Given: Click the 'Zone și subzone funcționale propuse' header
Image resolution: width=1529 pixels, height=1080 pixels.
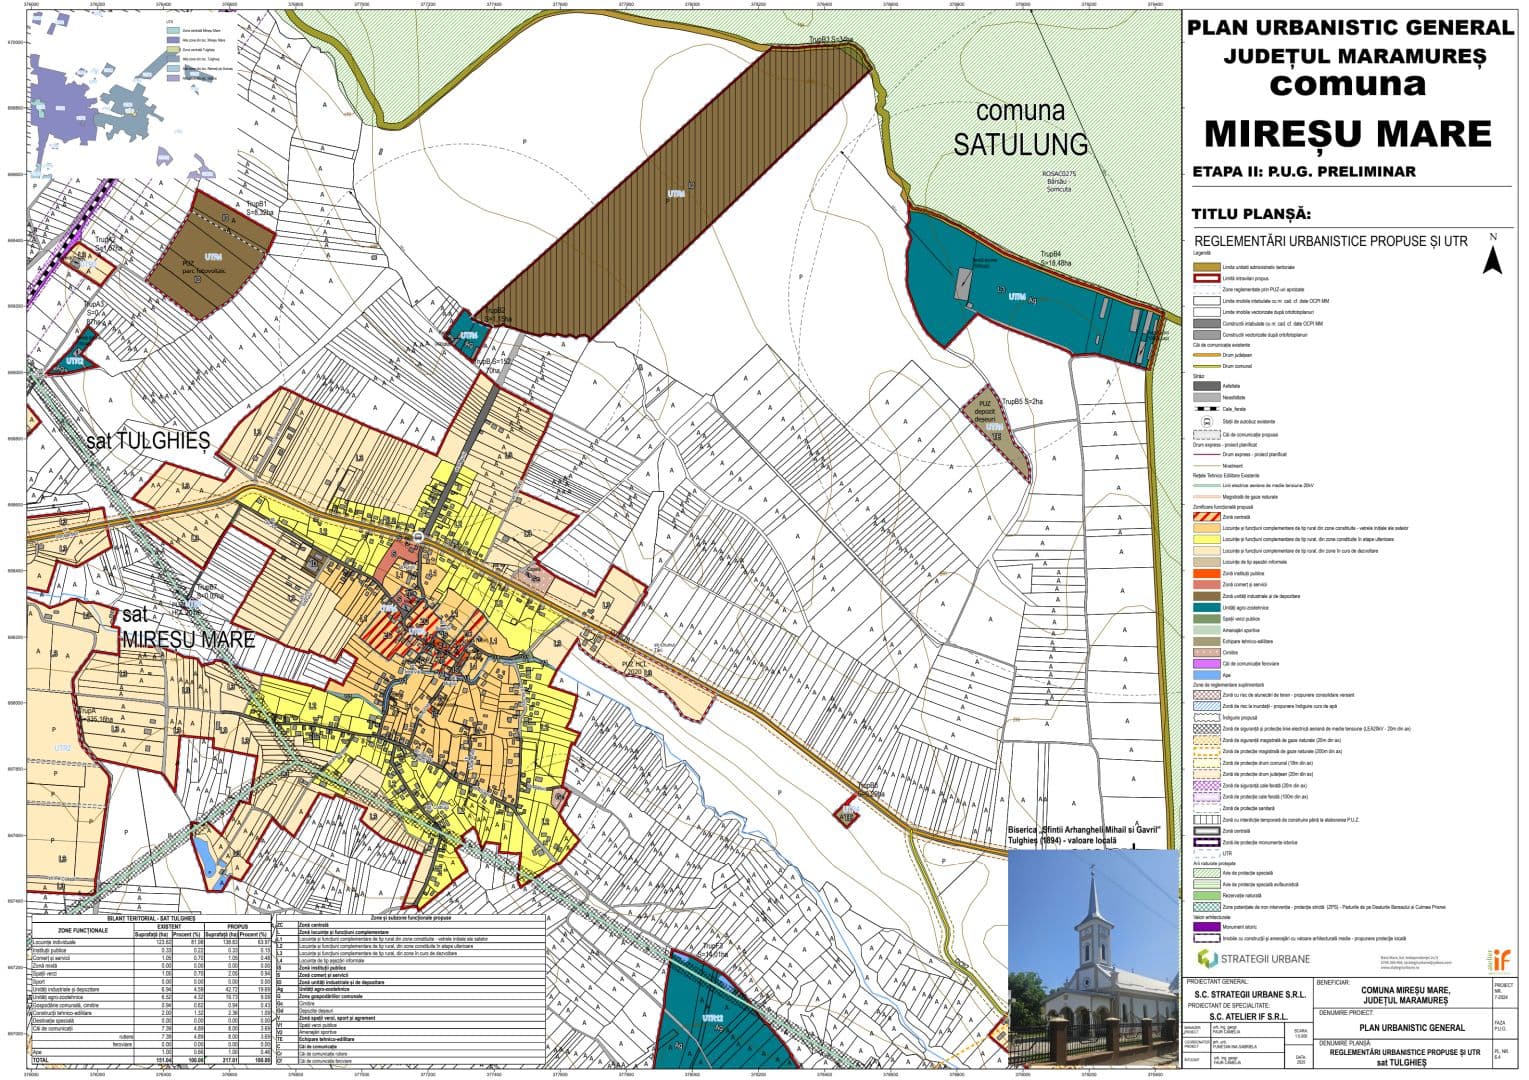Looking at the screenshot, I should (411, 917).
